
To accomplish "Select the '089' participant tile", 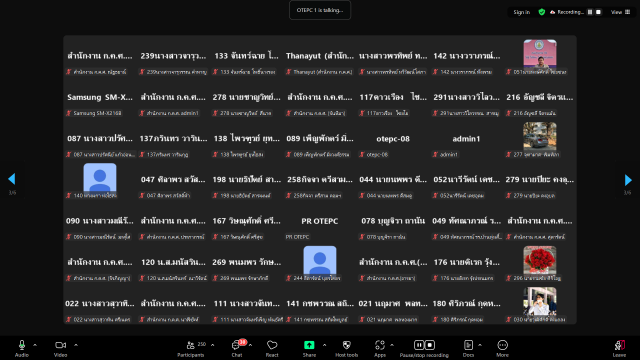I will tap(320, 140).
